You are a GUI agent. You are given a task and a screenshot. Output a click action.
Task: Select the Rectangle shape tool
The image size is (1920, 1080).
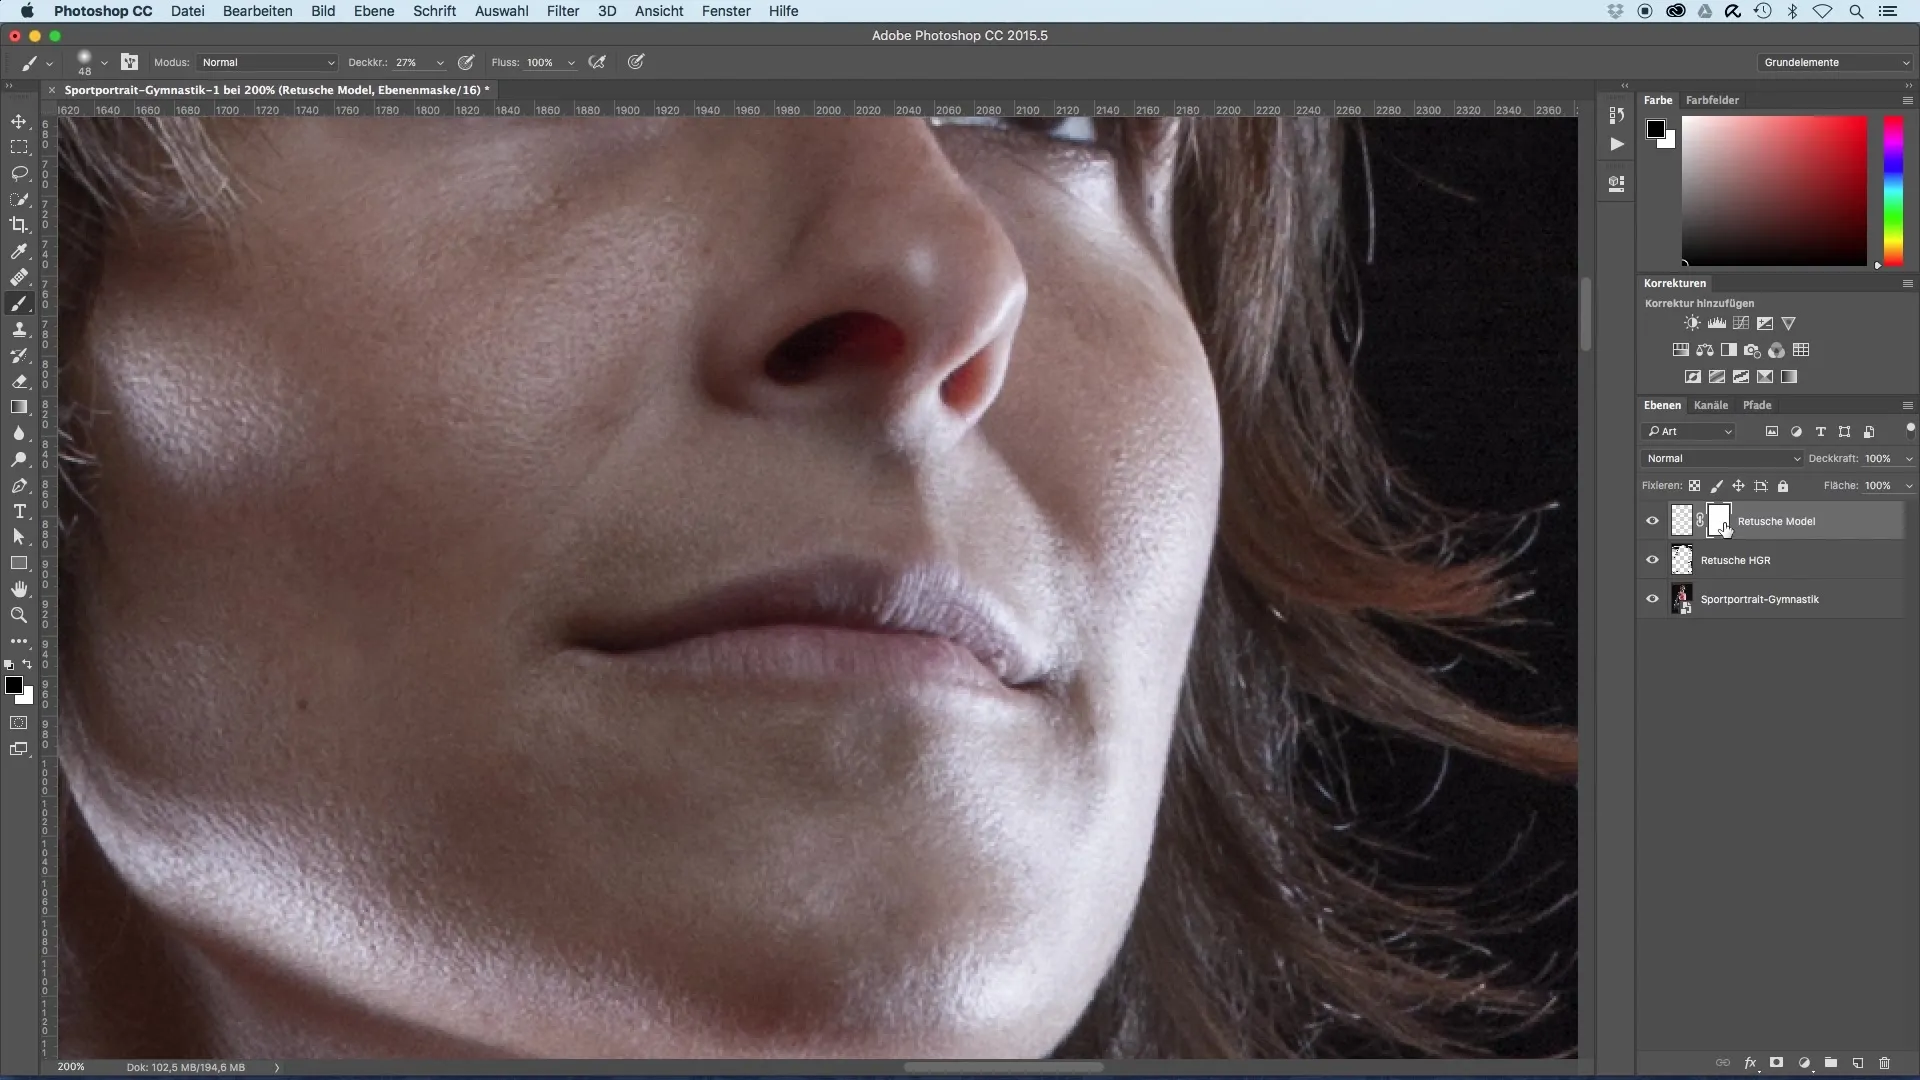(19, 563)
